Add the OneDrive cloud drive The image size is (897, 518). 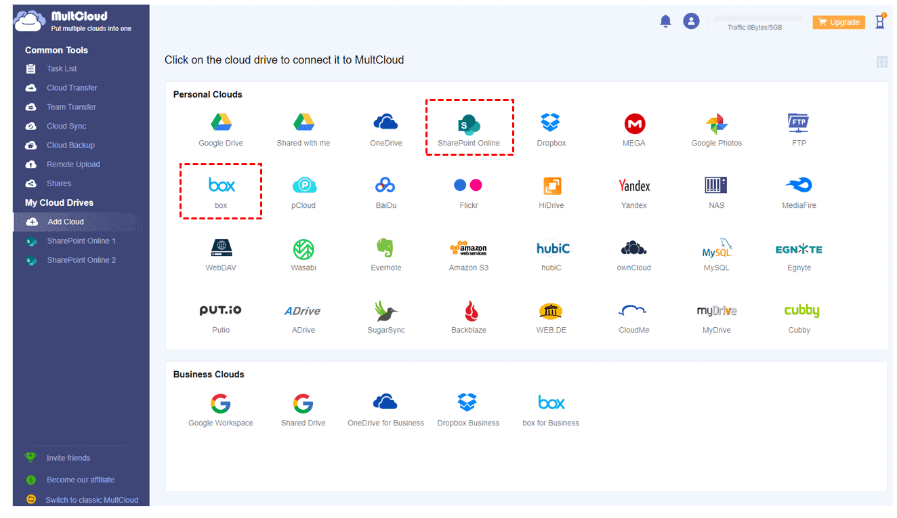coord(386,122)
